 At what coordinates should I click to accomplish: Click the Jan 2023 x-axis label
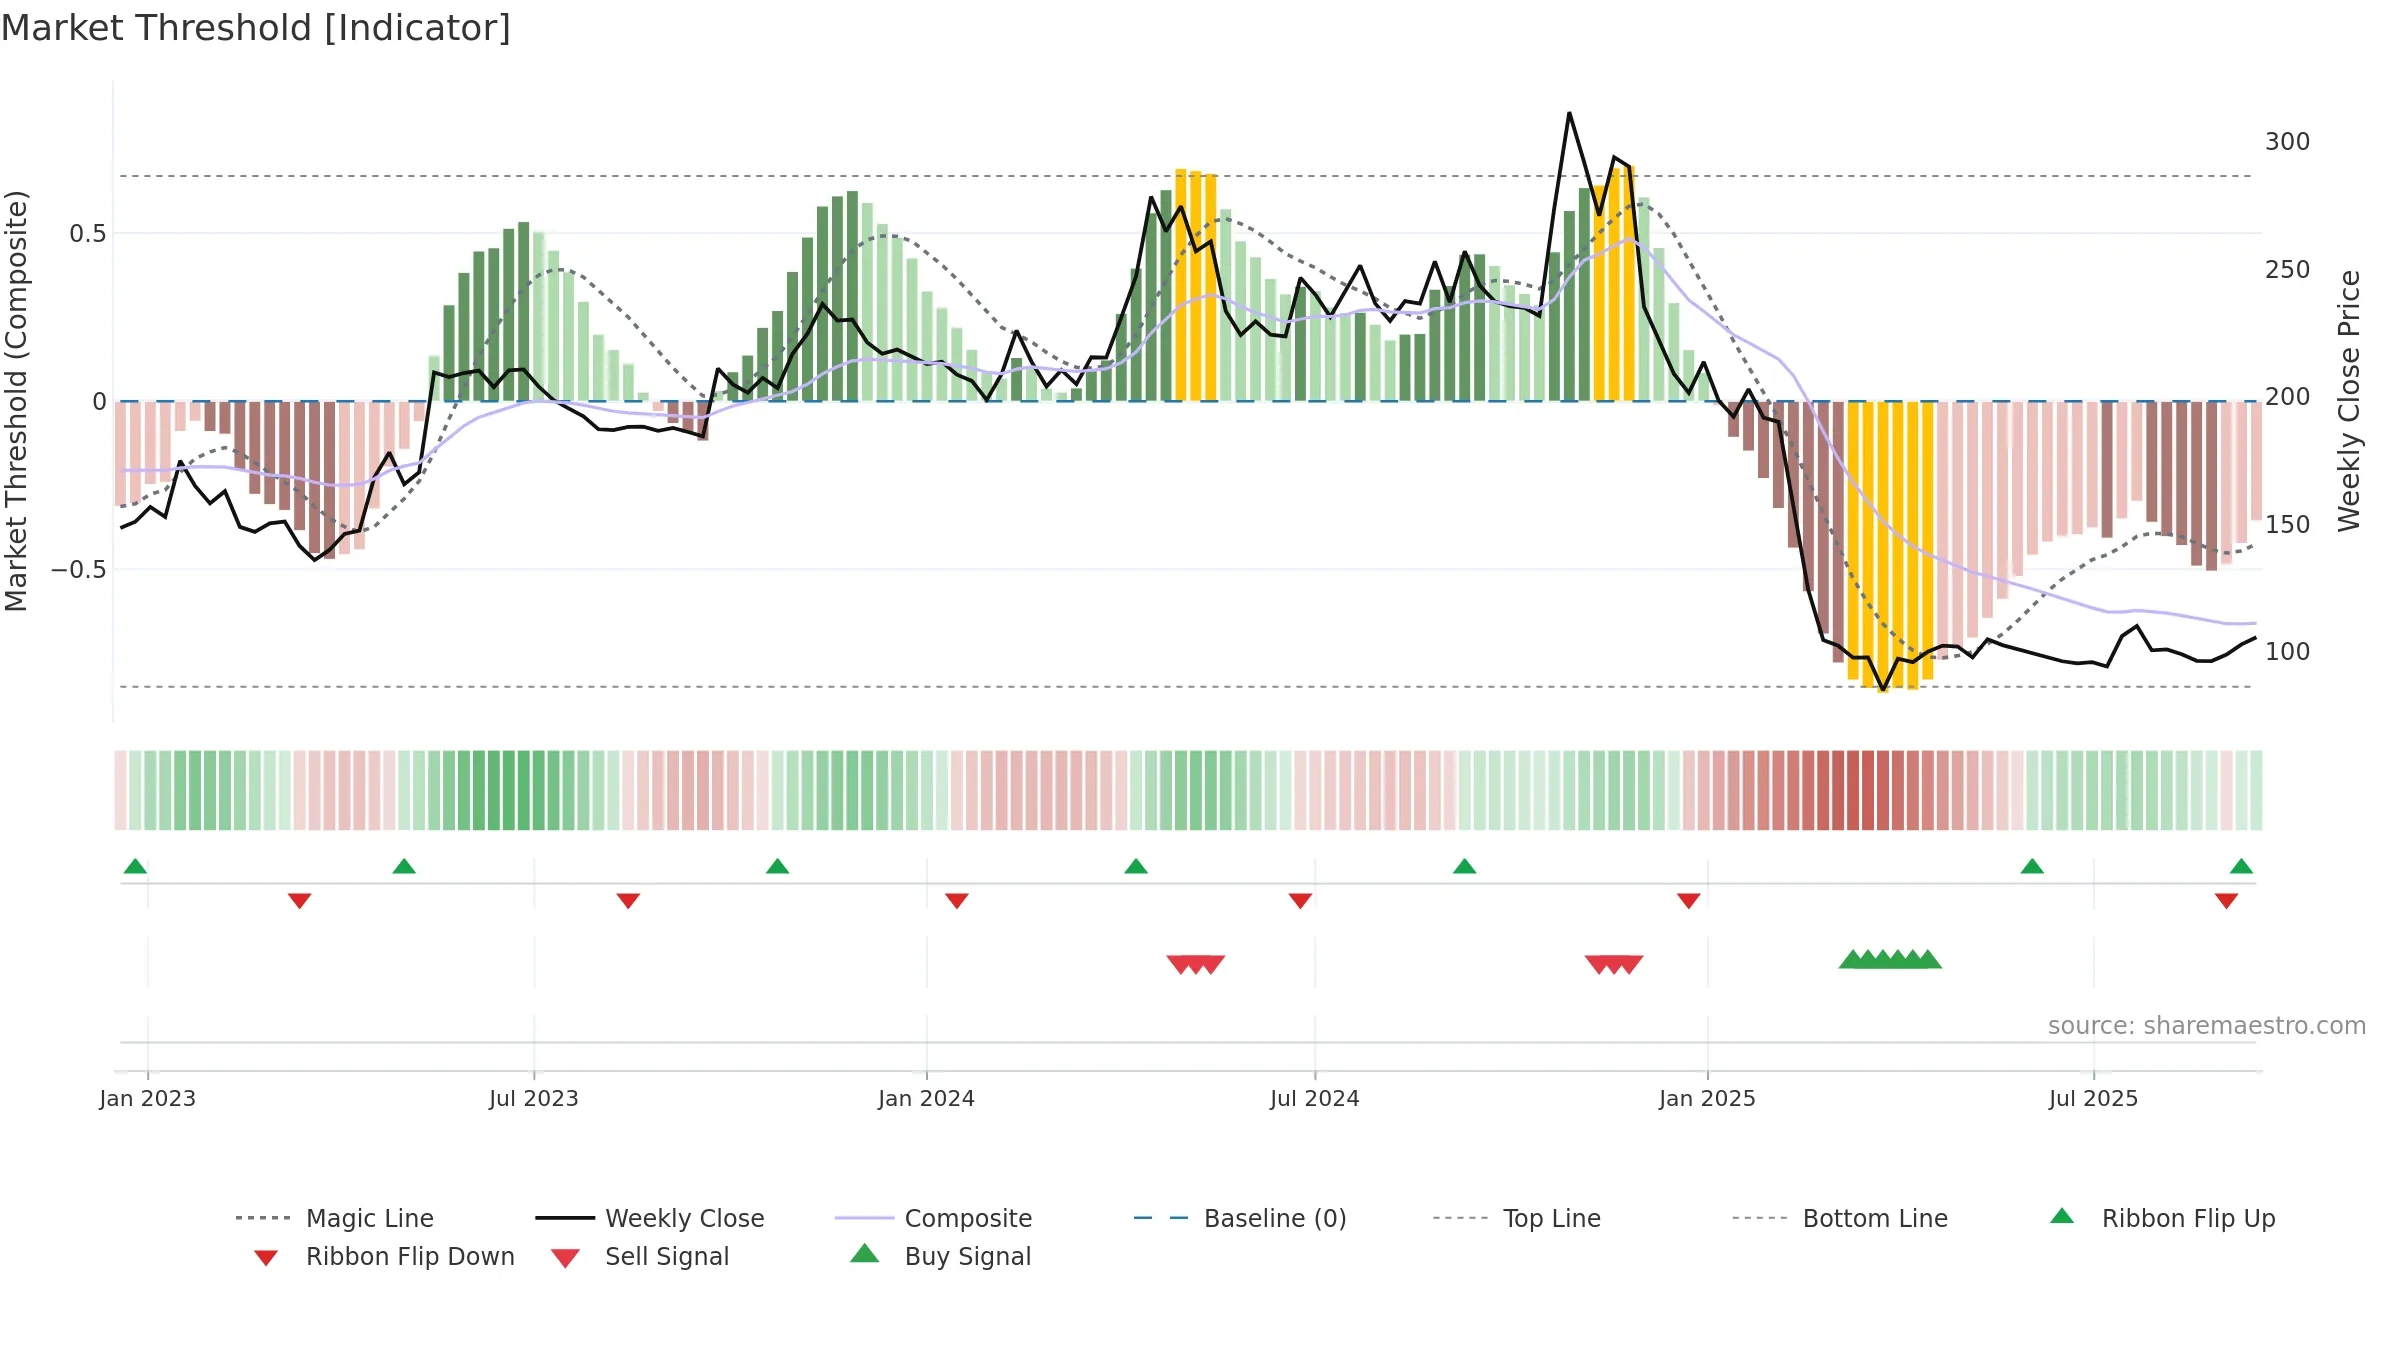pyautogui.click(x=148, y=1098)
